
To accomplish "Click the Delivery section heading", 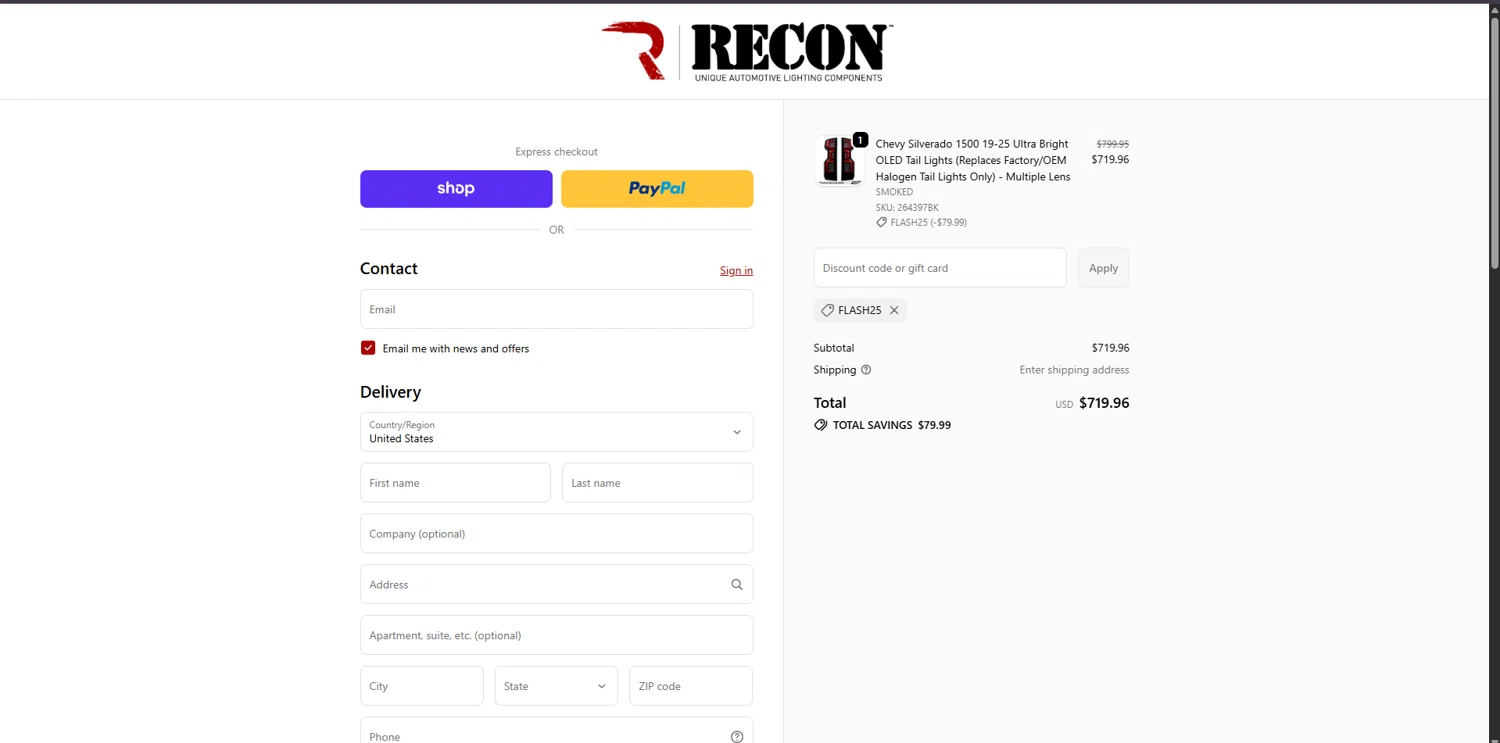I will 390,392.
